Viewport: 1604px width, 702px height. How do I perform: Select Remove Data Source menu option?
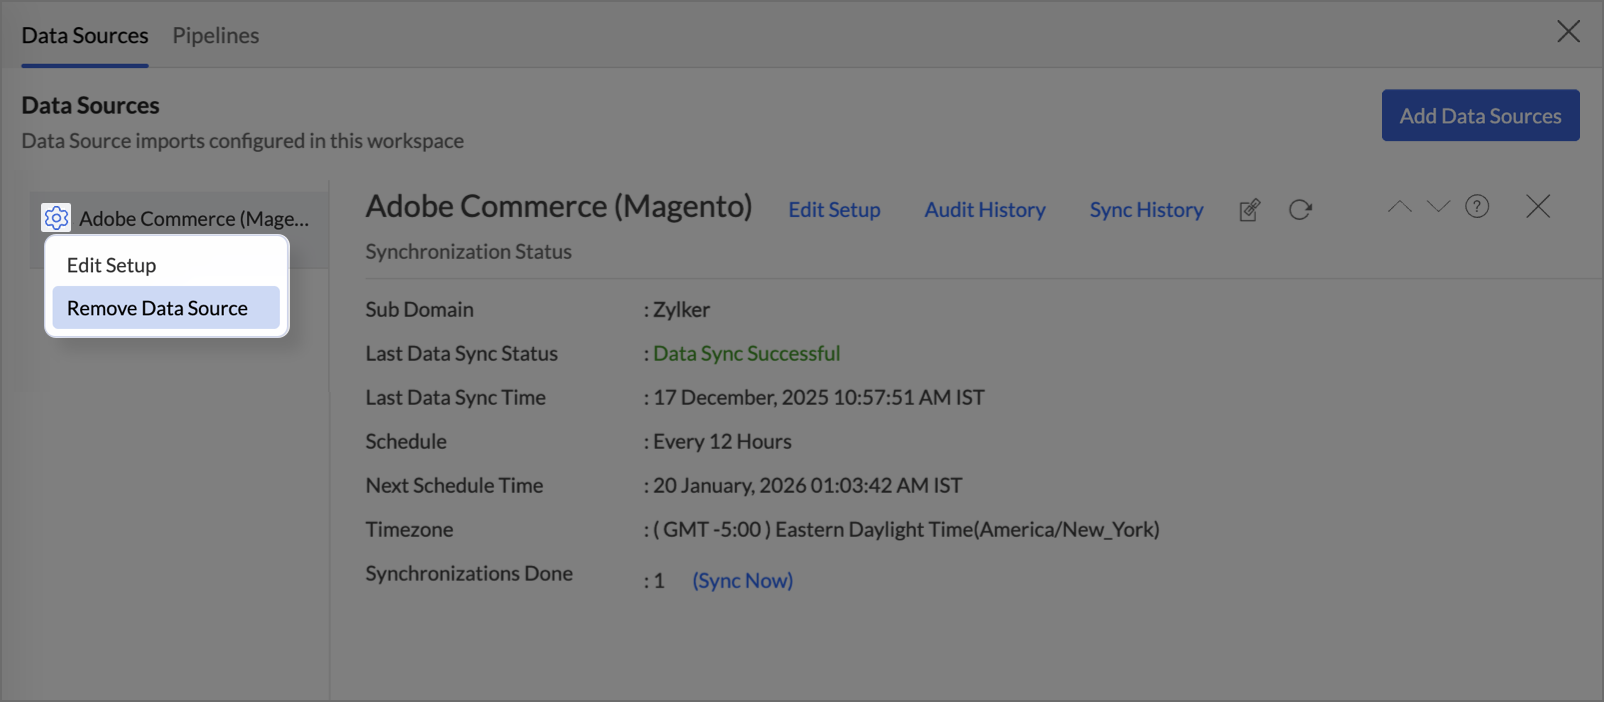tap(157, 308)
